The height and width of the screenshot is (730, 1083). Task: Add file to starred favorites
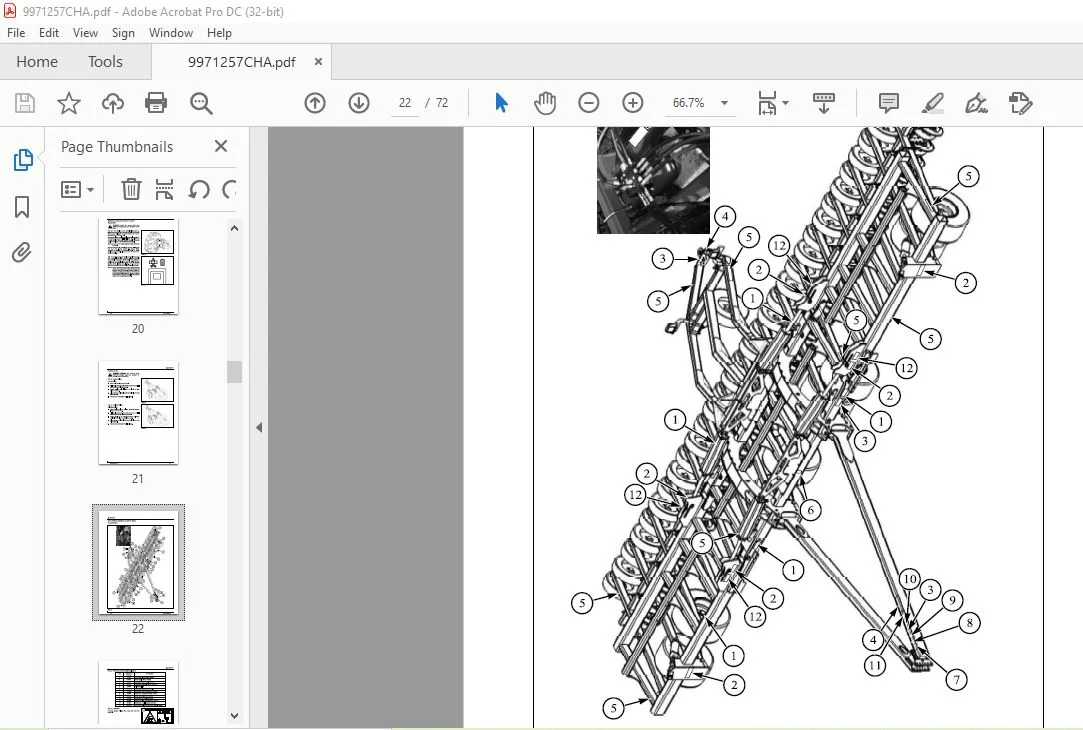(x=68, y=103)
